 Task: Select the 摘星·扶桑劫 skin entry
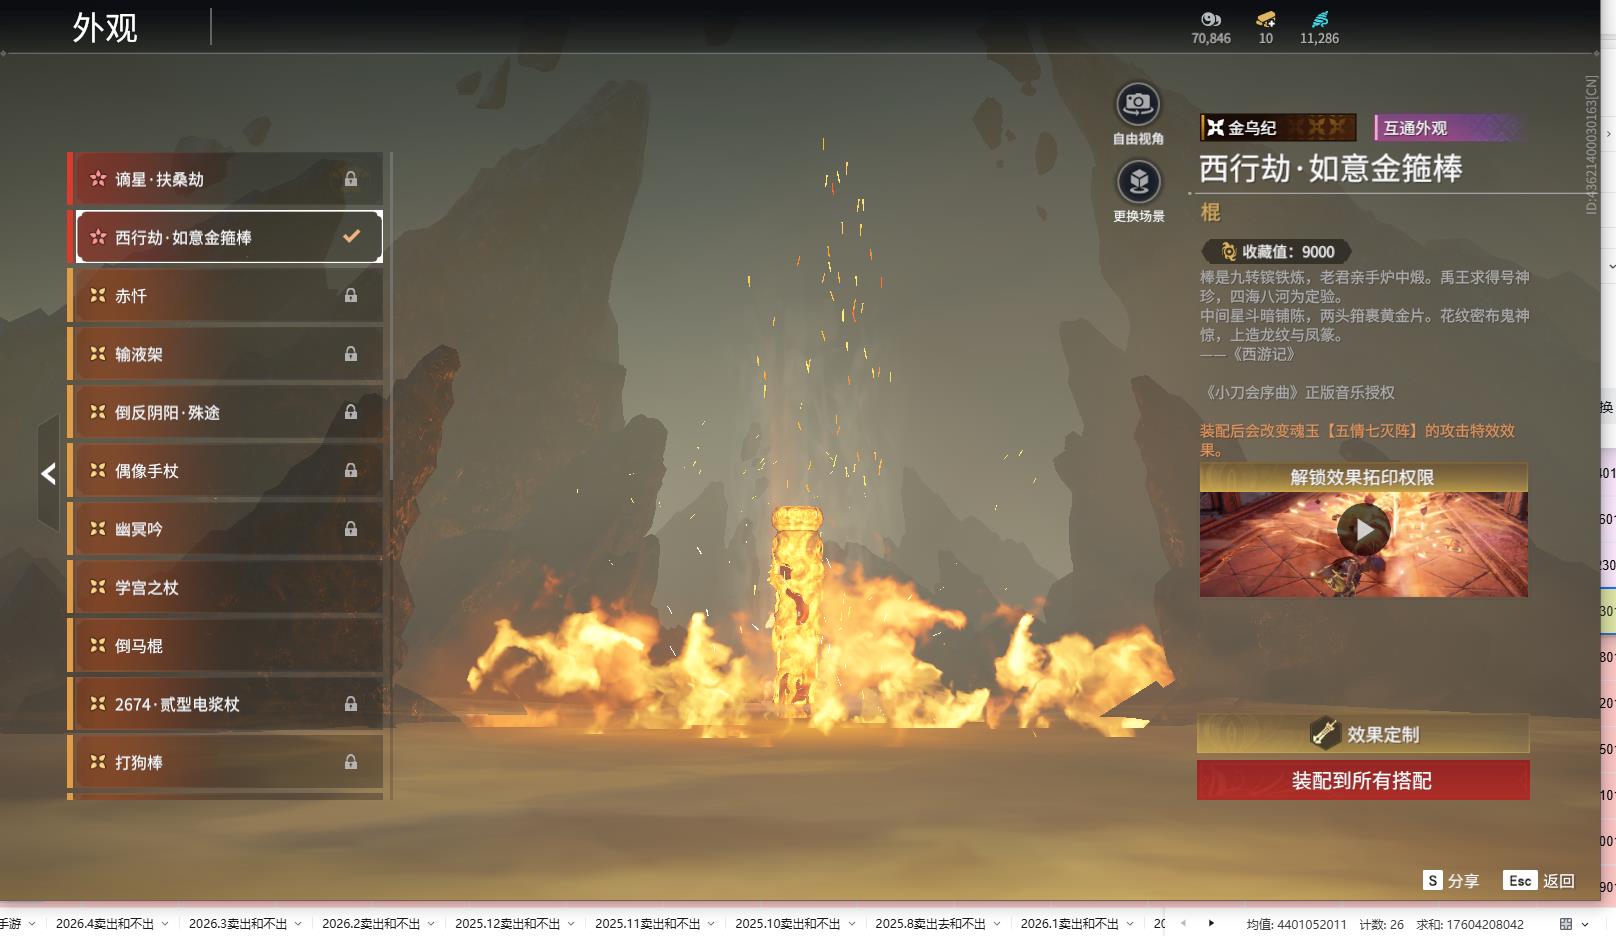(225, 179)
